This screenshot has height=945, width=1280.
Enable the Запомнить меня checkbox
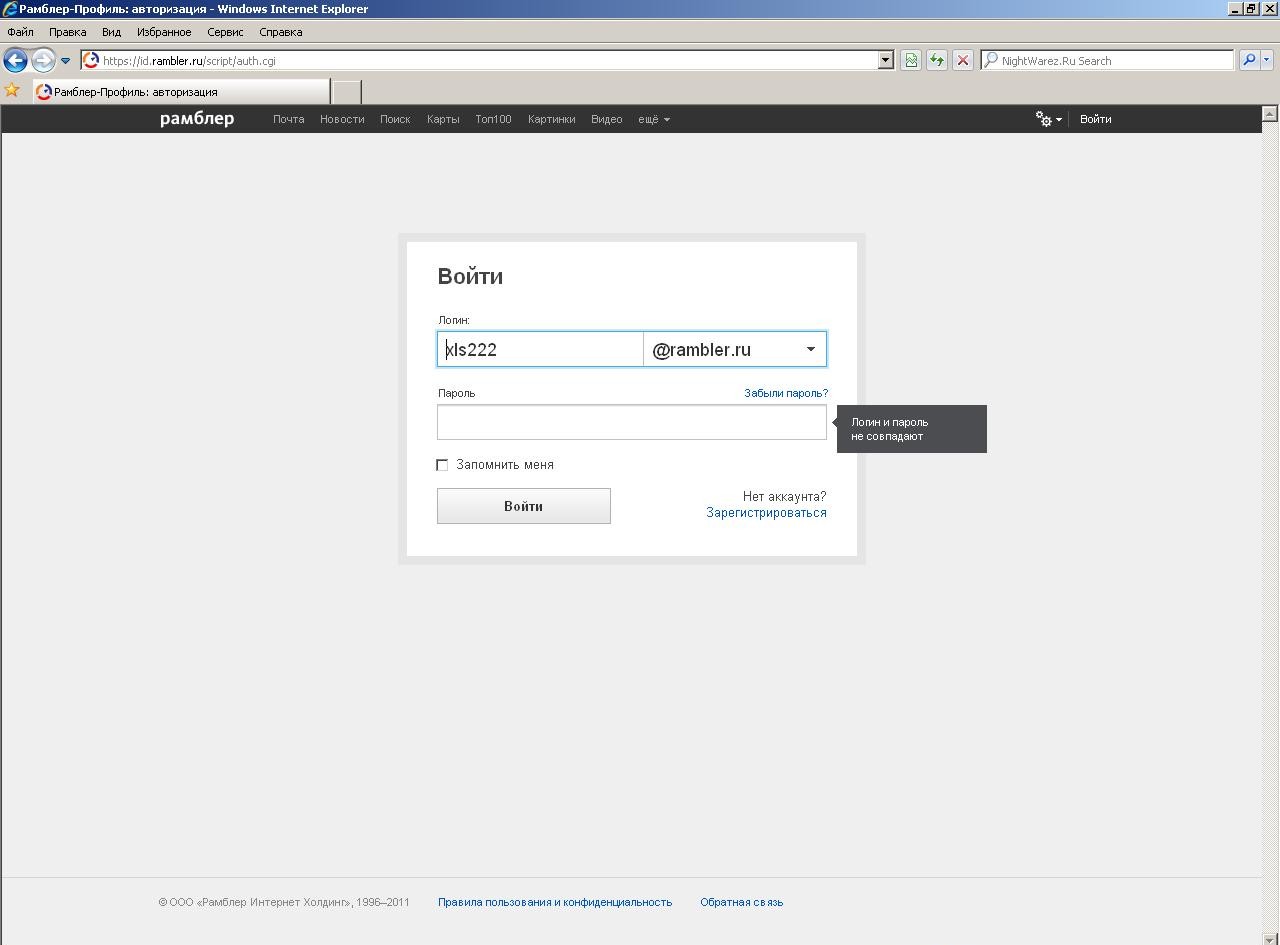click(442, 465)
